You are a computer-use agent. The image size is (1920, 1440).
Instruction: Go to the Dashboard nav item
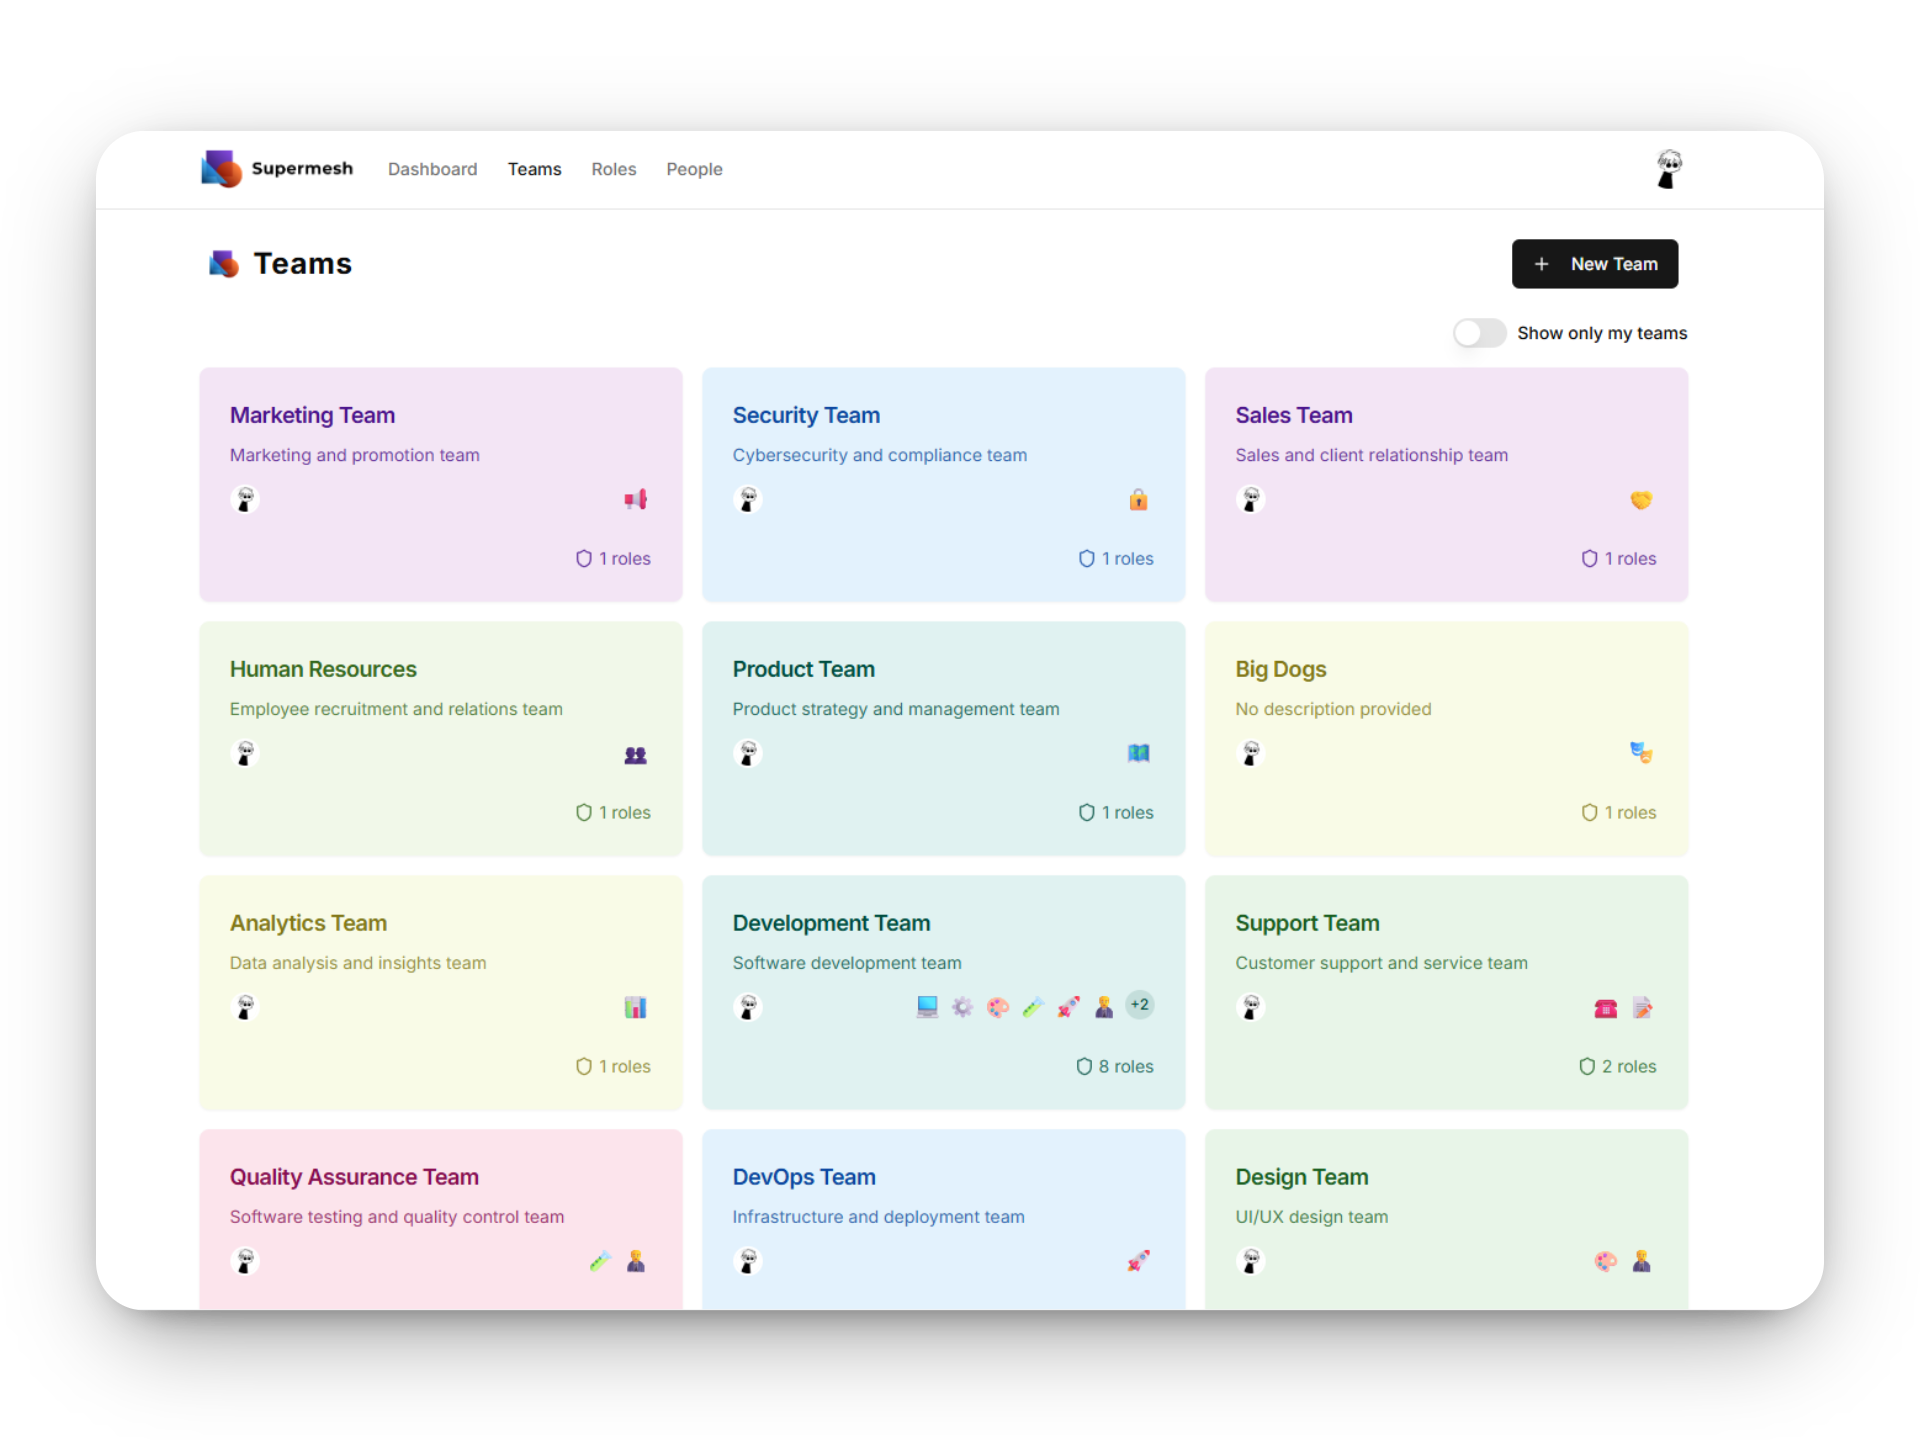(432, 169)
